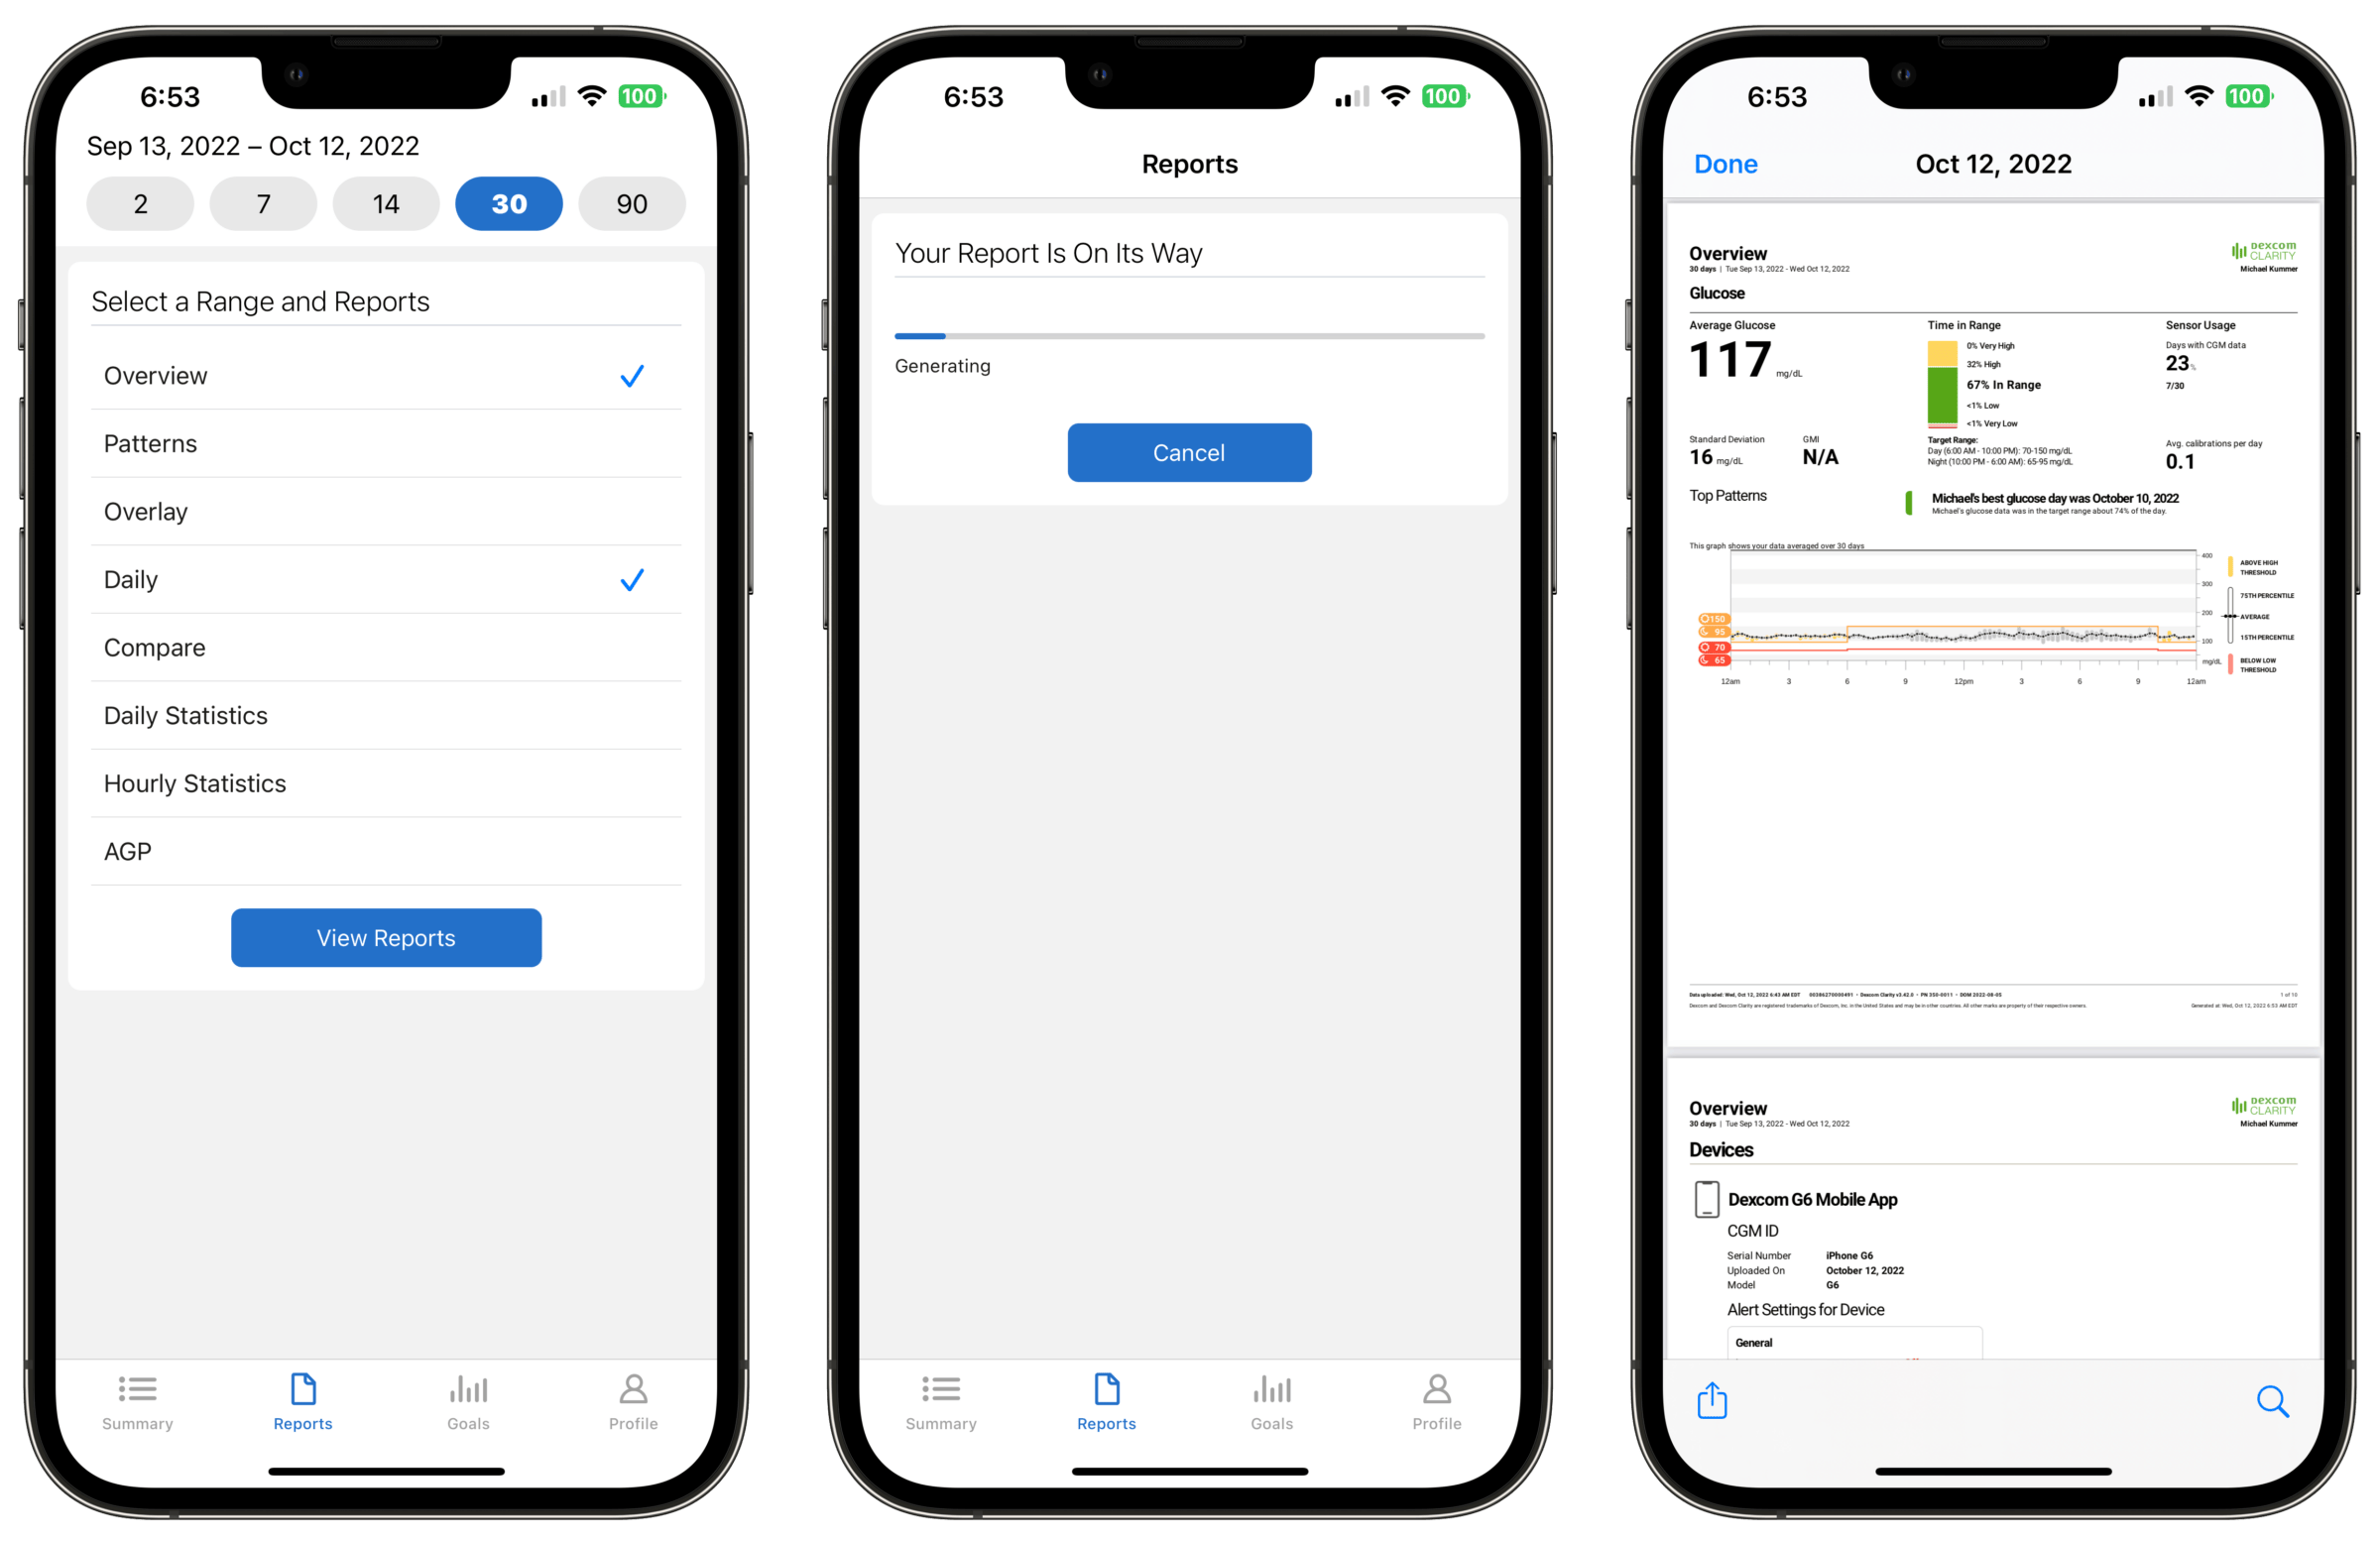Click the Cancel button on generating screen

tap(1188, 452)
